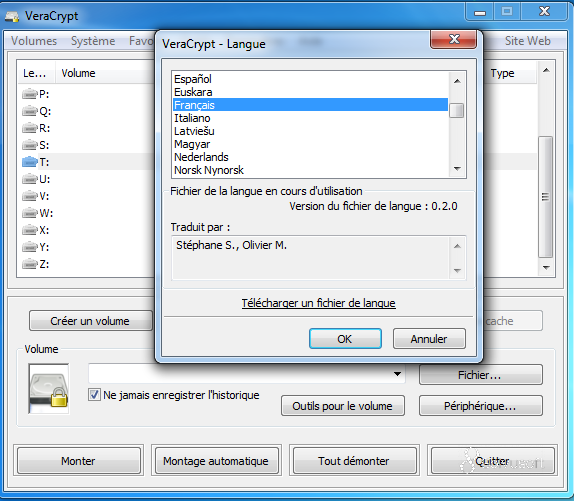
Task: Click the language list scrollbar thumb
Action: click(457, 111)
